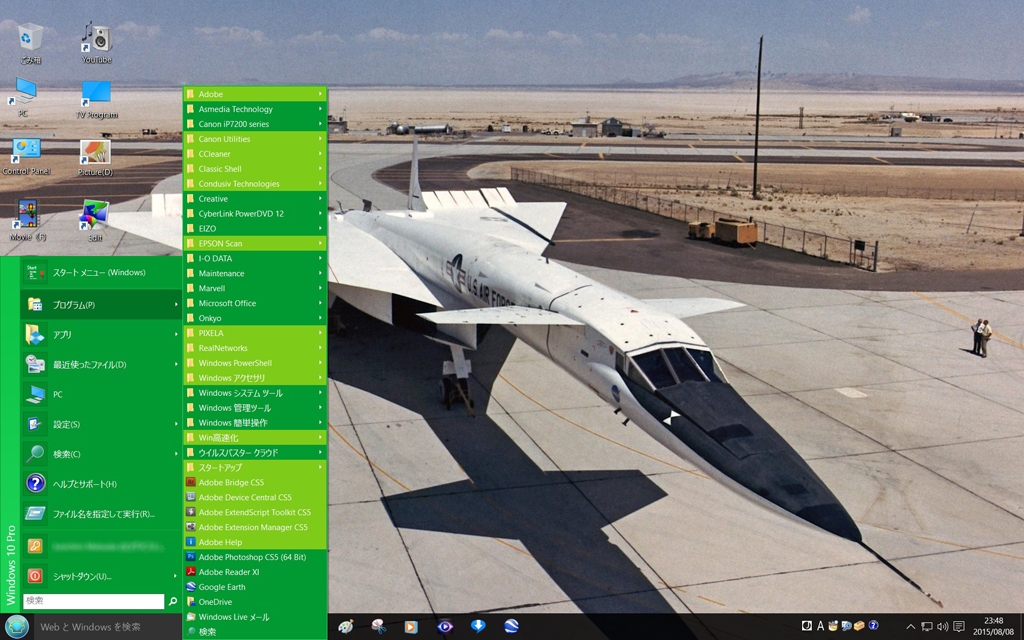The image size is (1024, 640).
Task: Open the Edit desktop shortcut
Action: [95, 221]
